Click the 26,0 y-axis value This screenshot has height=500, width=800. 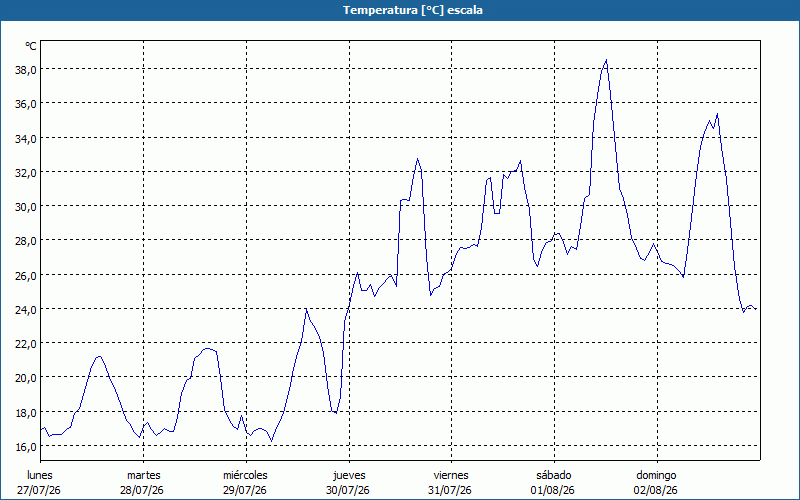point(26,276)
